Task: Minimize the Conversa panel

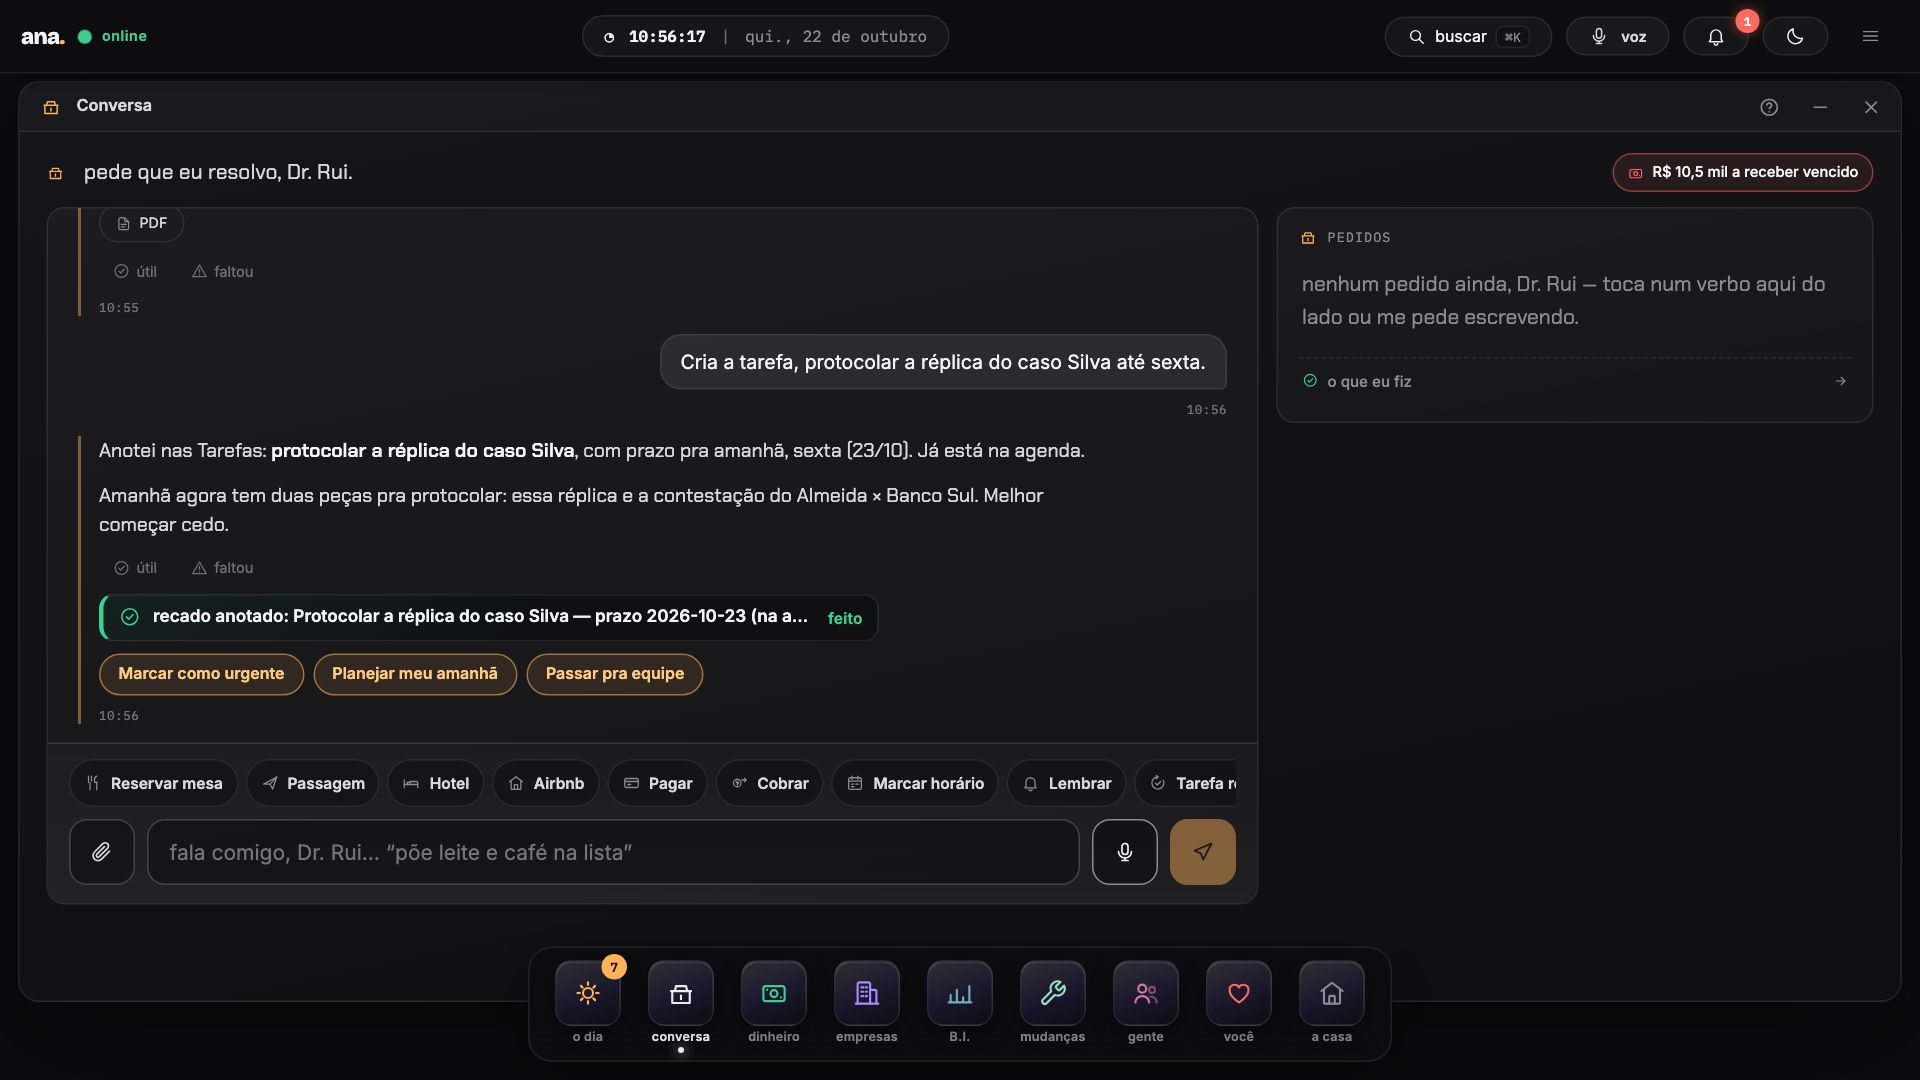Action: click(1820, 107)
